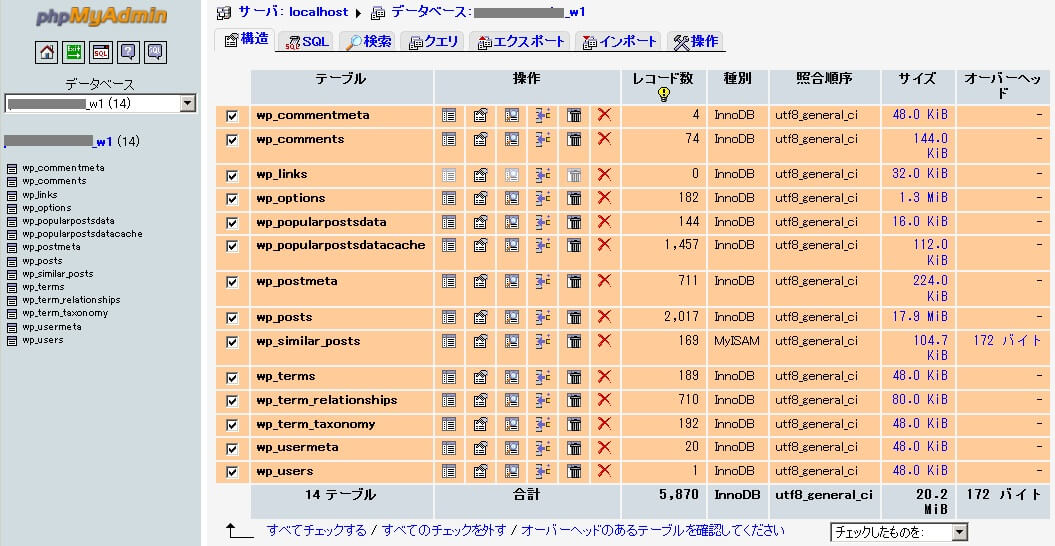
Task: Select wp_postmeta in the sidebar list
Action: pyautogui.click(x=51, y=247)
